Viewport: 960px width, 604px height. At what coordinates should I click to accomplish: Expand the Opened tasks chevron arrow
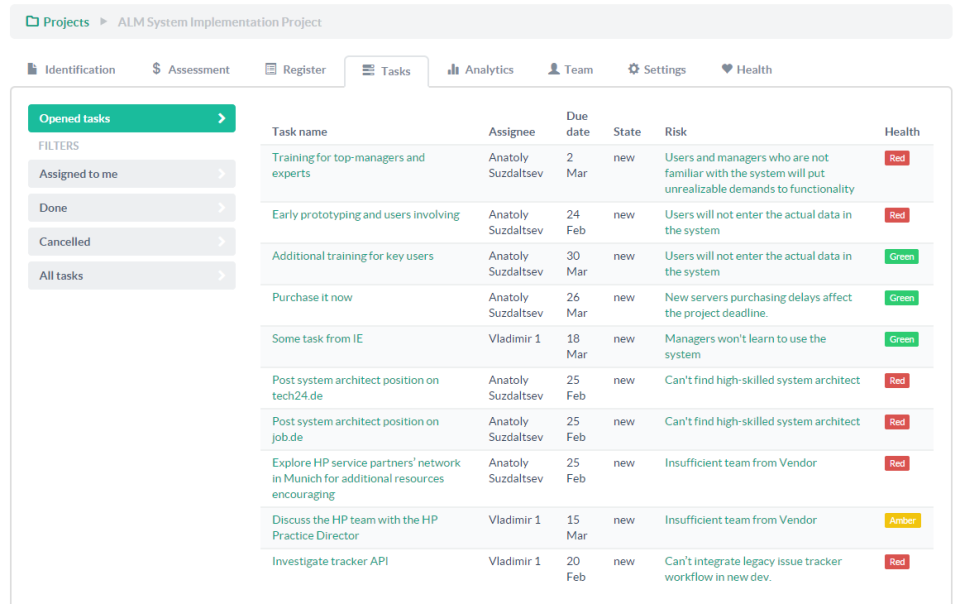[221, 119]
